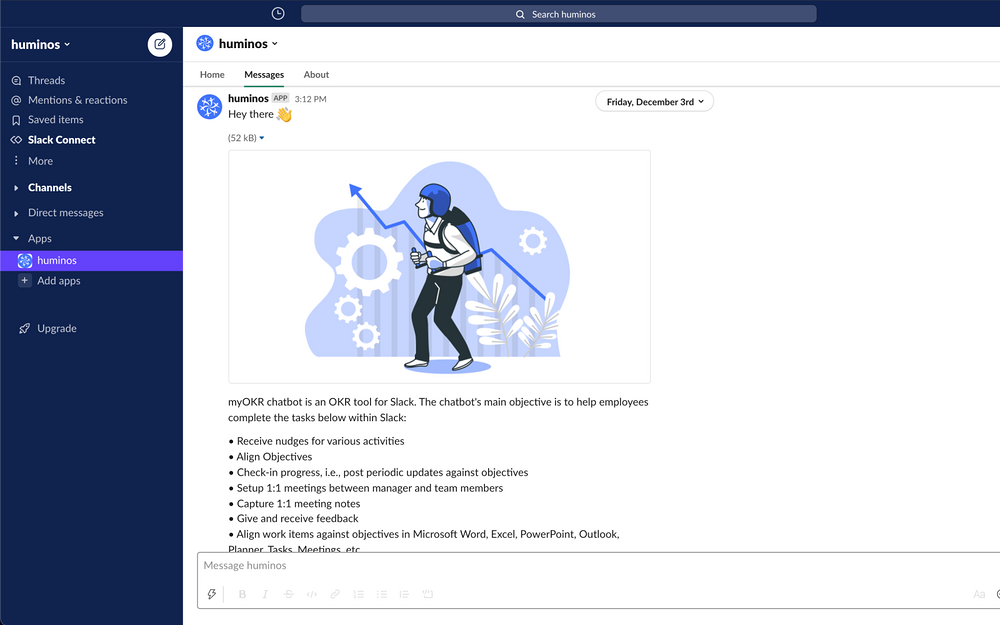Open the huminos workspace menu
Image resolution: width=1000 pixels, height=625 pixels.
pos(40,45)
